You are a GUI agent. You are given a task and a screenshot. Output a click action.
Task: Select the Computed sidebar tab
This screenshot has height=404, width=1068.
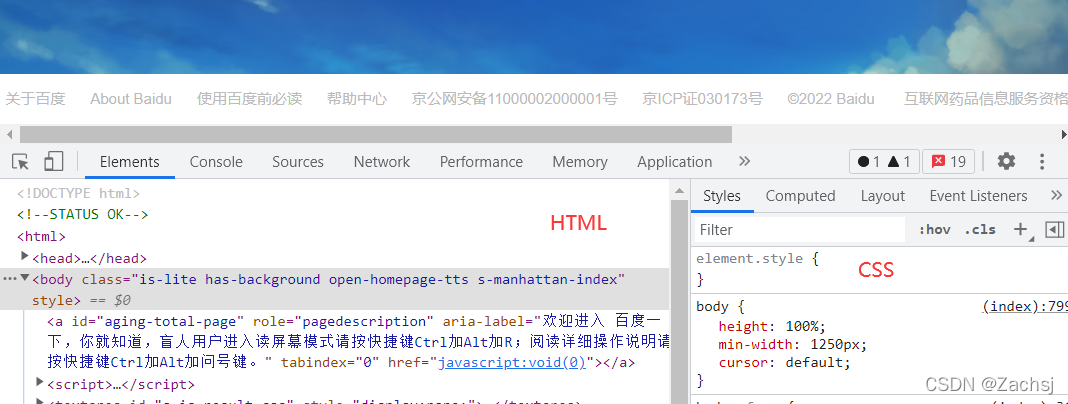pos(800,196)
